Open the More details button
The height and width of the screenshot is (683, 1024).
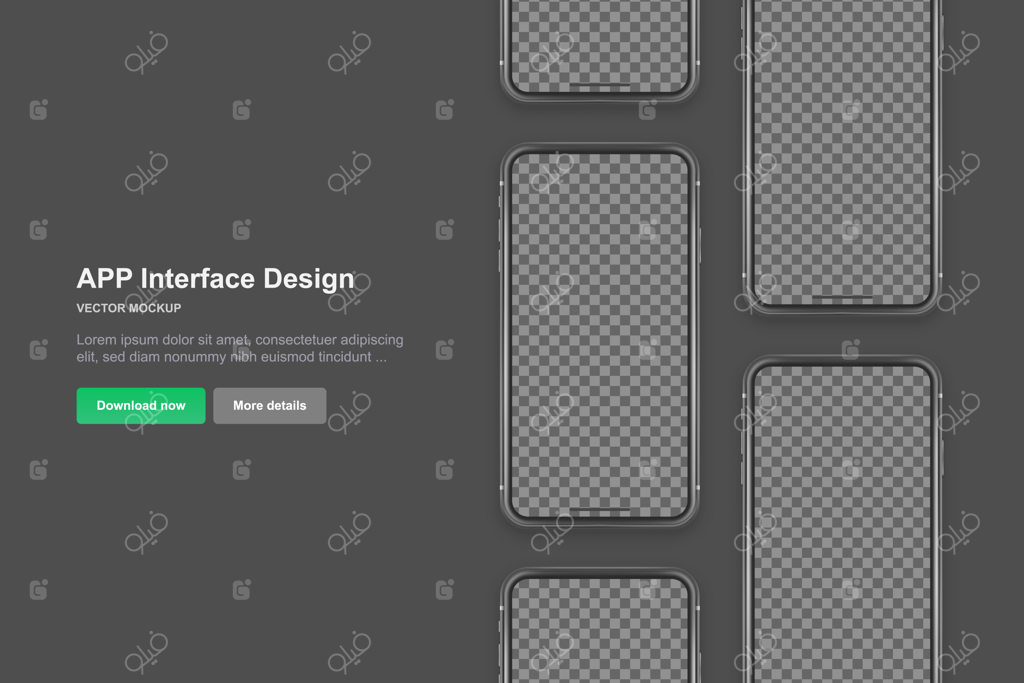pos(270,405)
